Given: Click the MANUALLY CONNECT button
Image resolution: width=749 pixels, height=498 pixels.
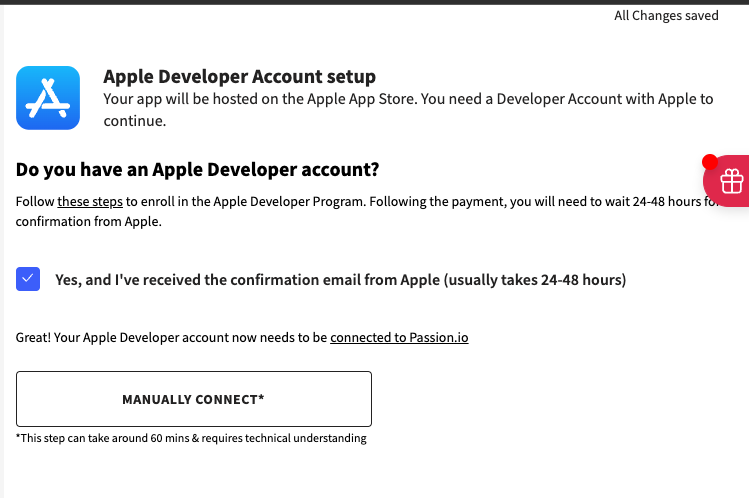Looking at the screenshot, I should [x=193, y=399].
